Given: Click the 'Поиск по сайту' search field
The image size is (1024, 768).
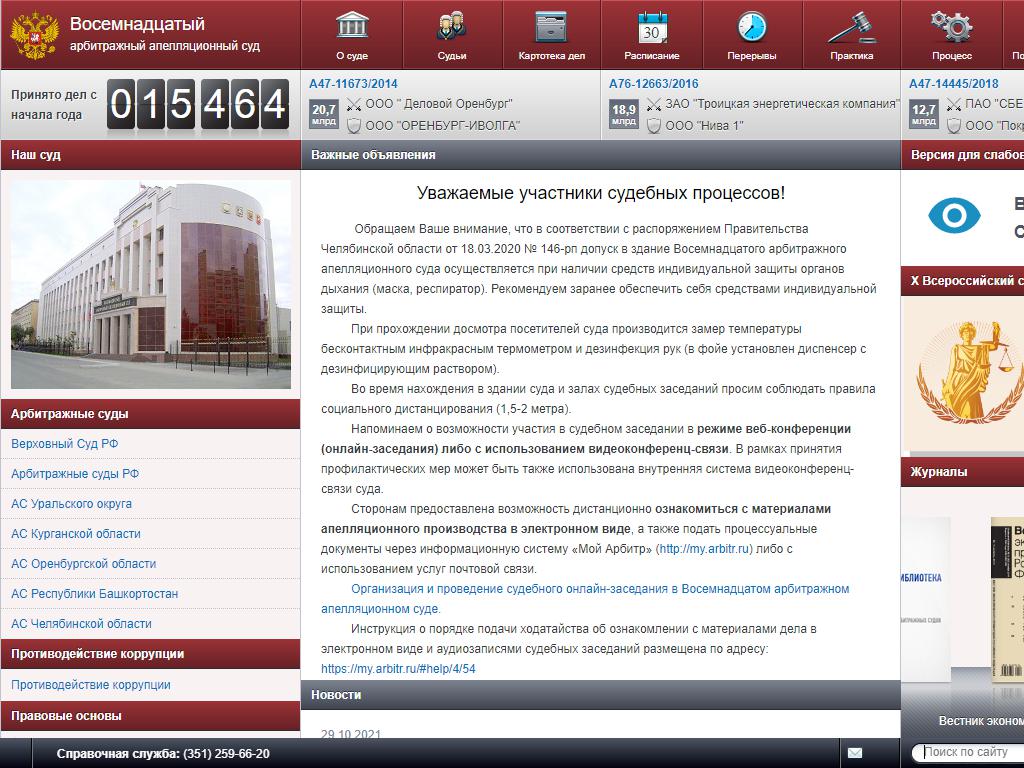Looking at the screenshot, I should click(970, 752).
